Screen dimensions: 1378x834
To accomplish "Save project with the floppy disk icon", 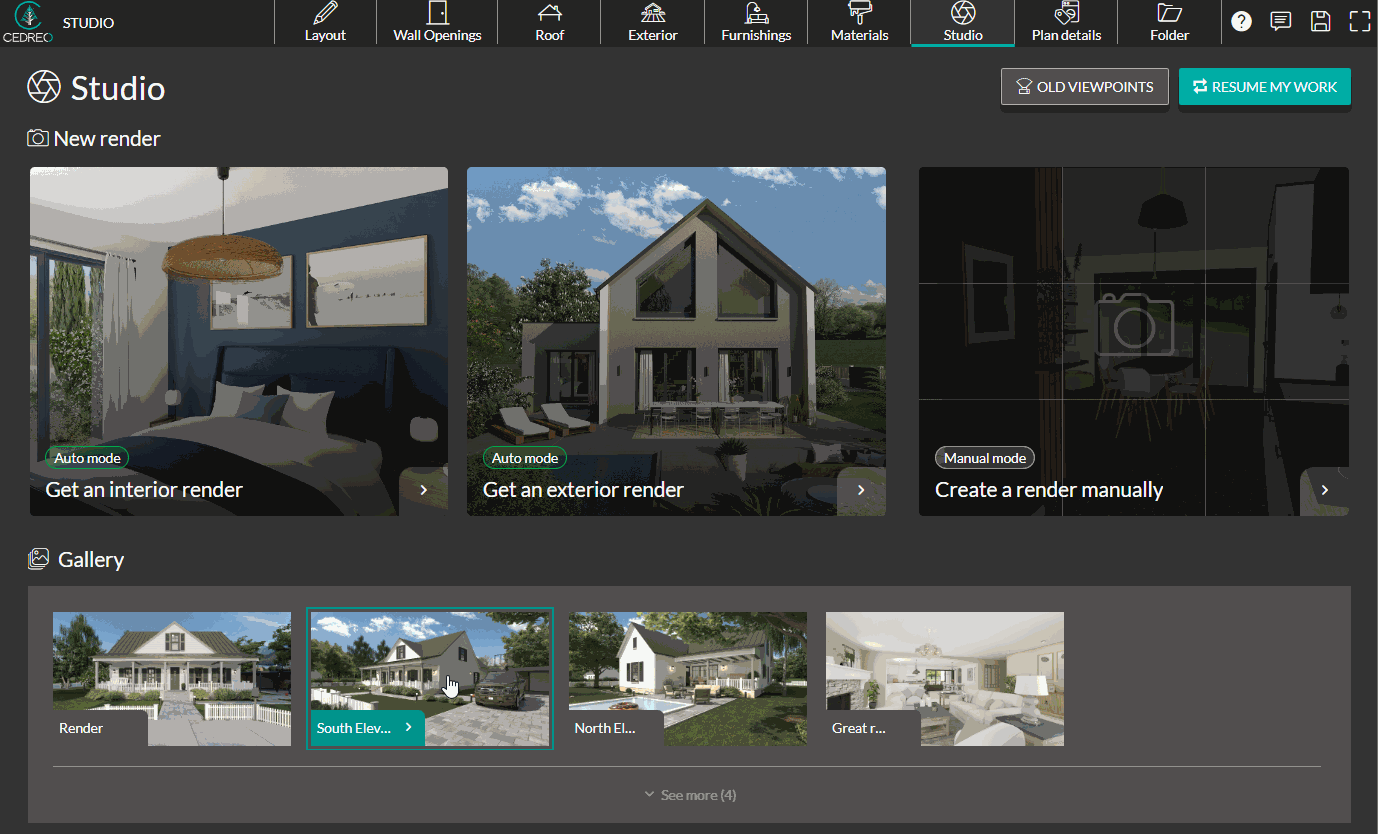I will tap(1320, 22).
